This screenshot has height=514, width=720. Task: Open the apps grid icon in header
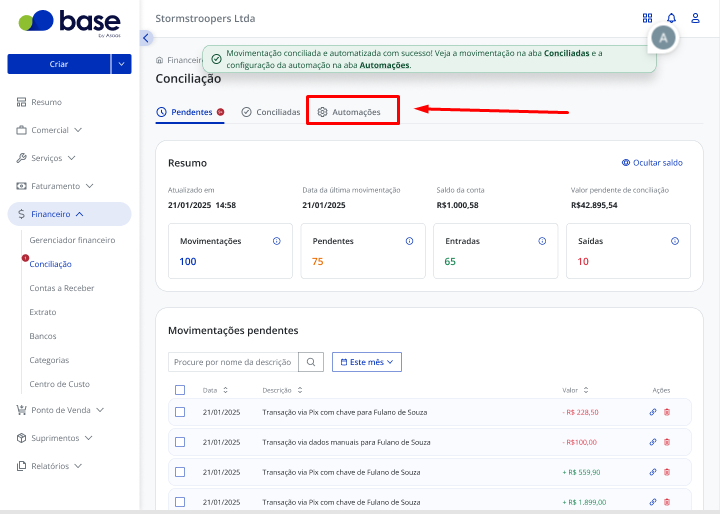coord(647,18)
